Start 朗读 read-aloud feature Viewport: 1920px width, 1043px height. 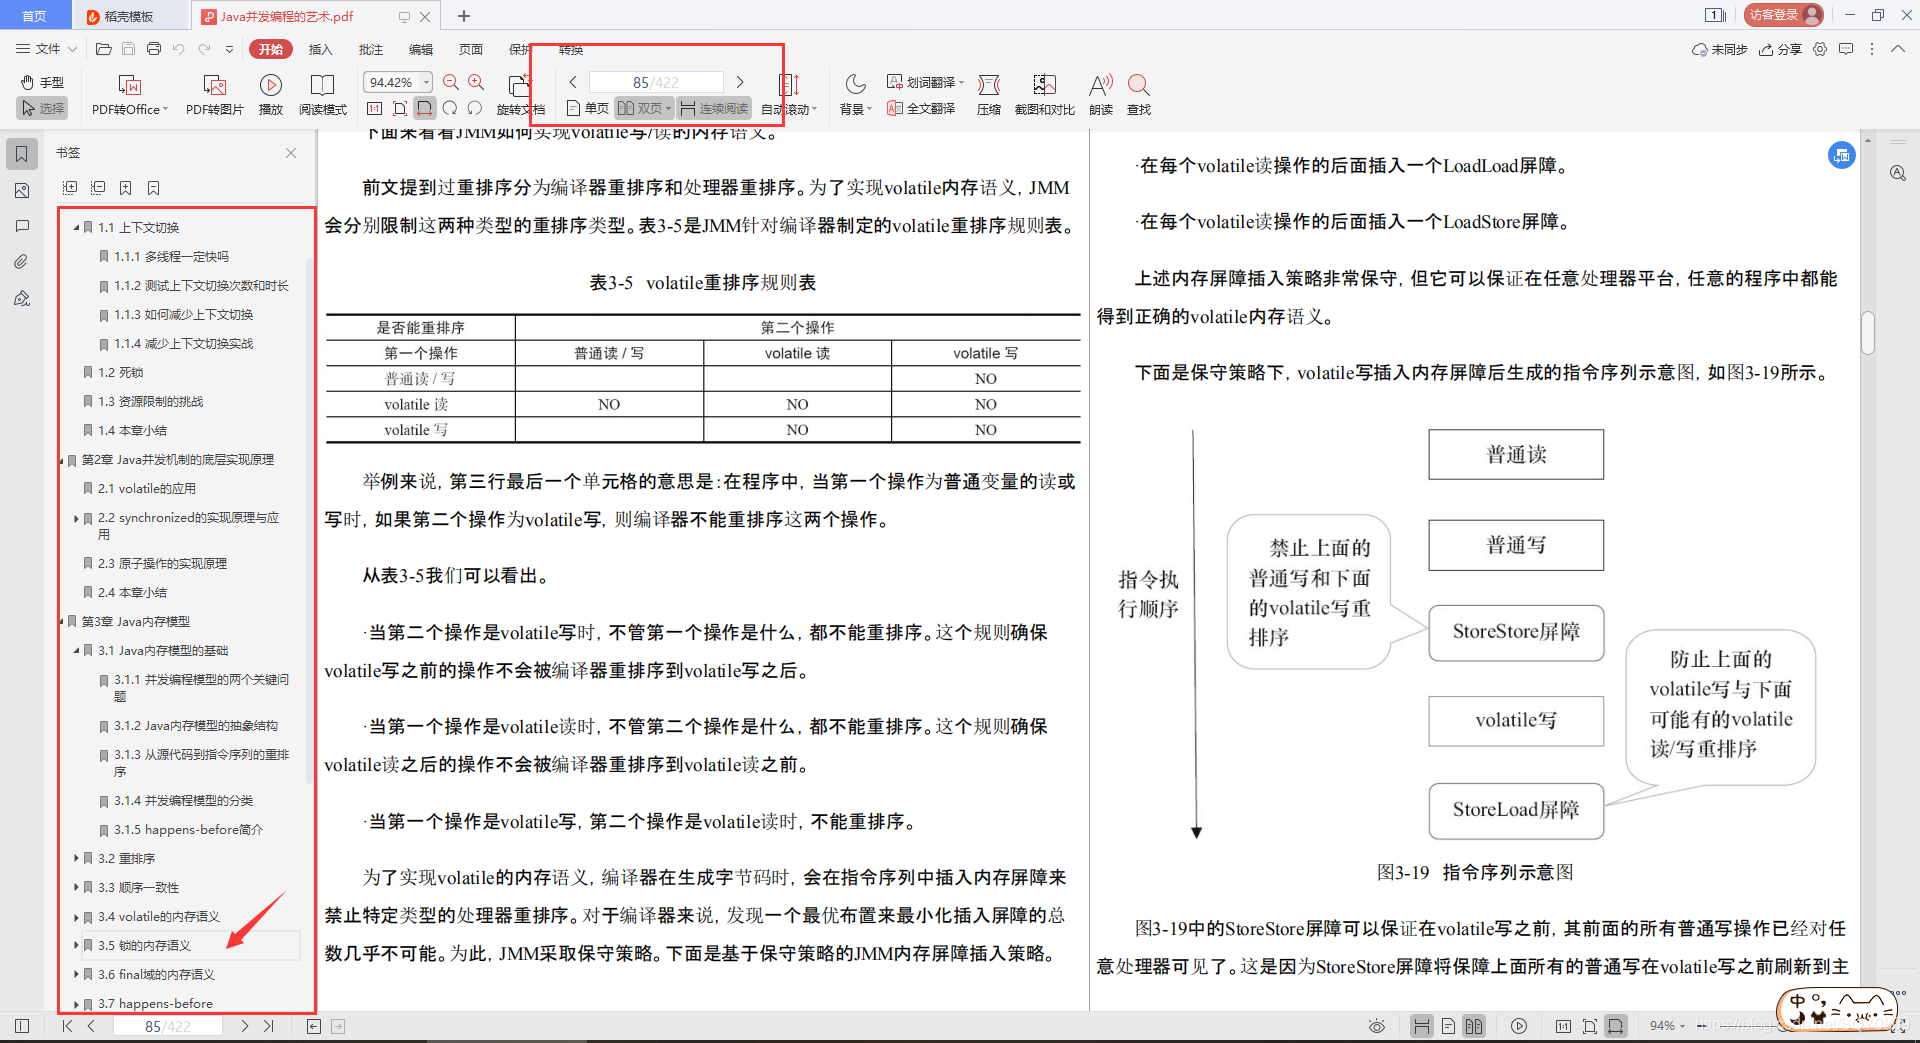click(x=1100, y=94)
